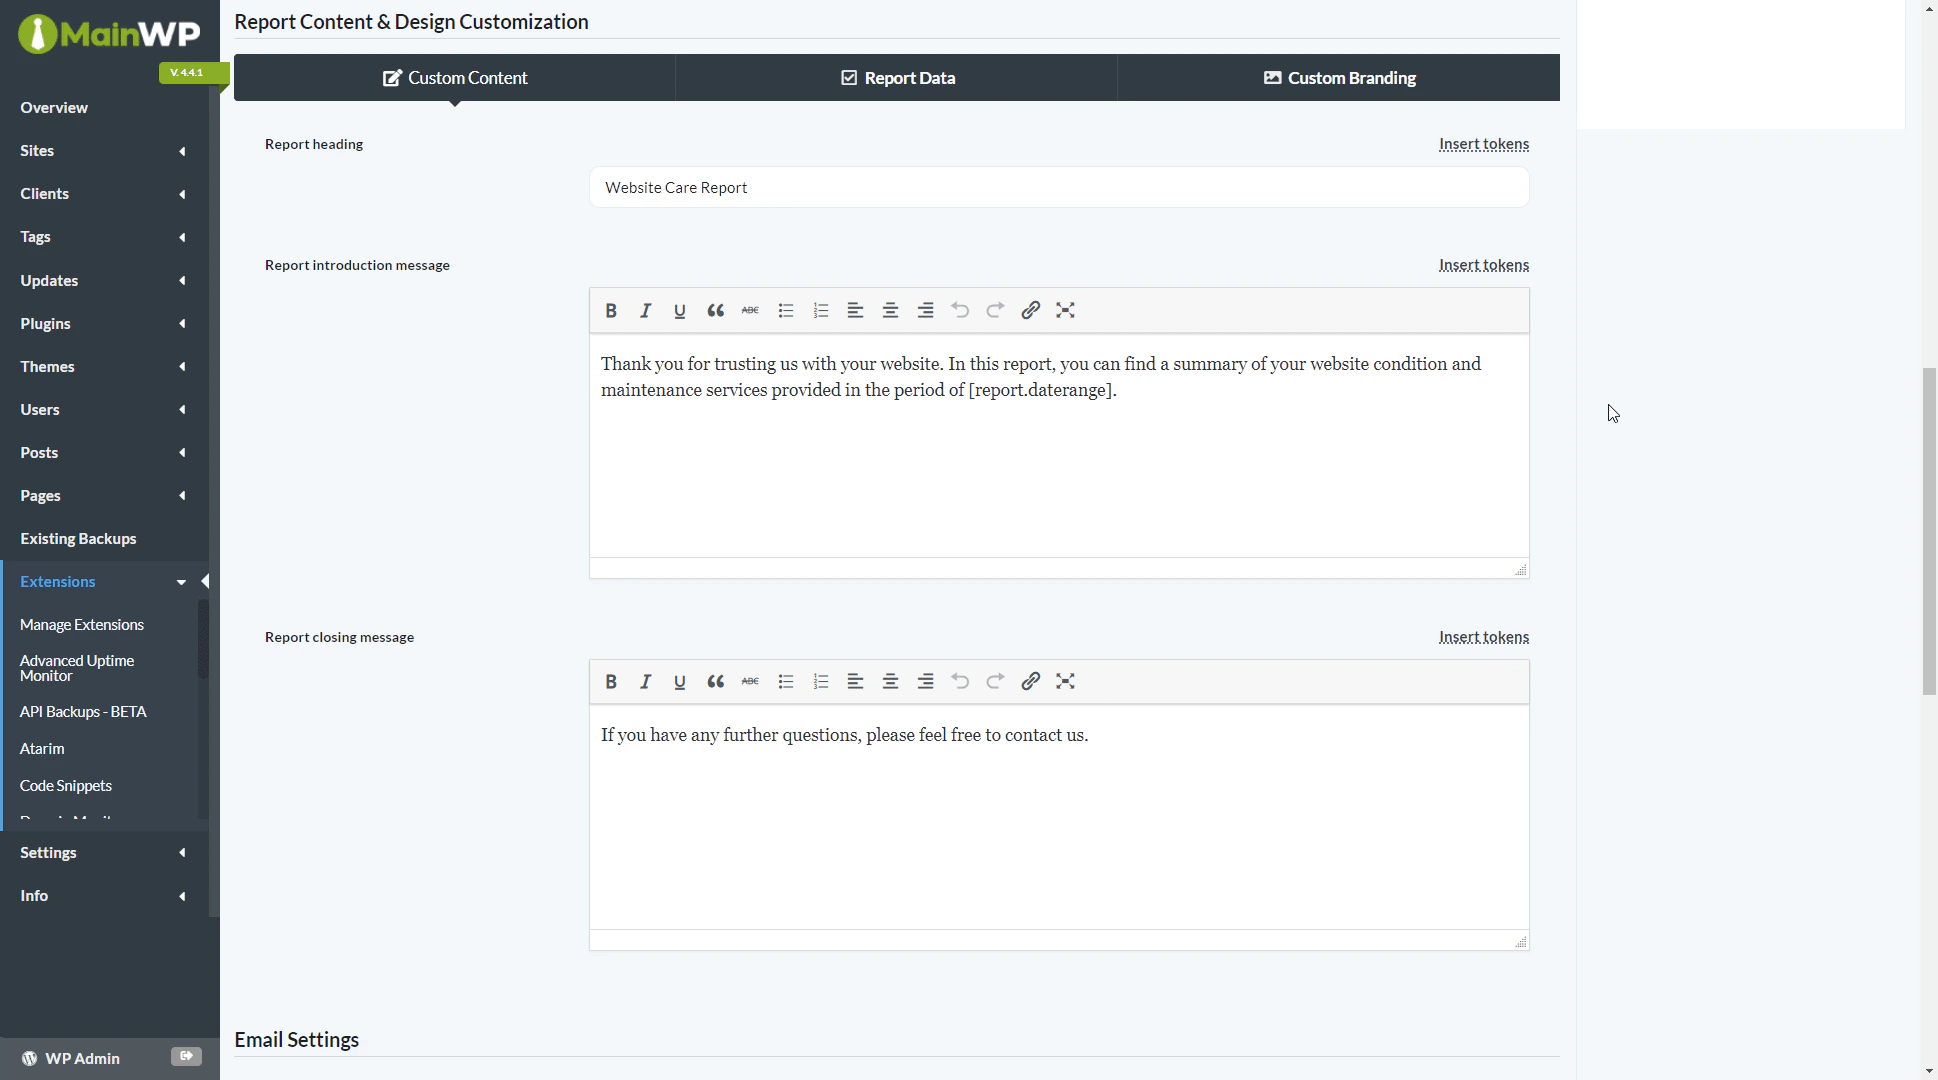
Task: Open the Custom Branding tab
Action: point(1339,78)
